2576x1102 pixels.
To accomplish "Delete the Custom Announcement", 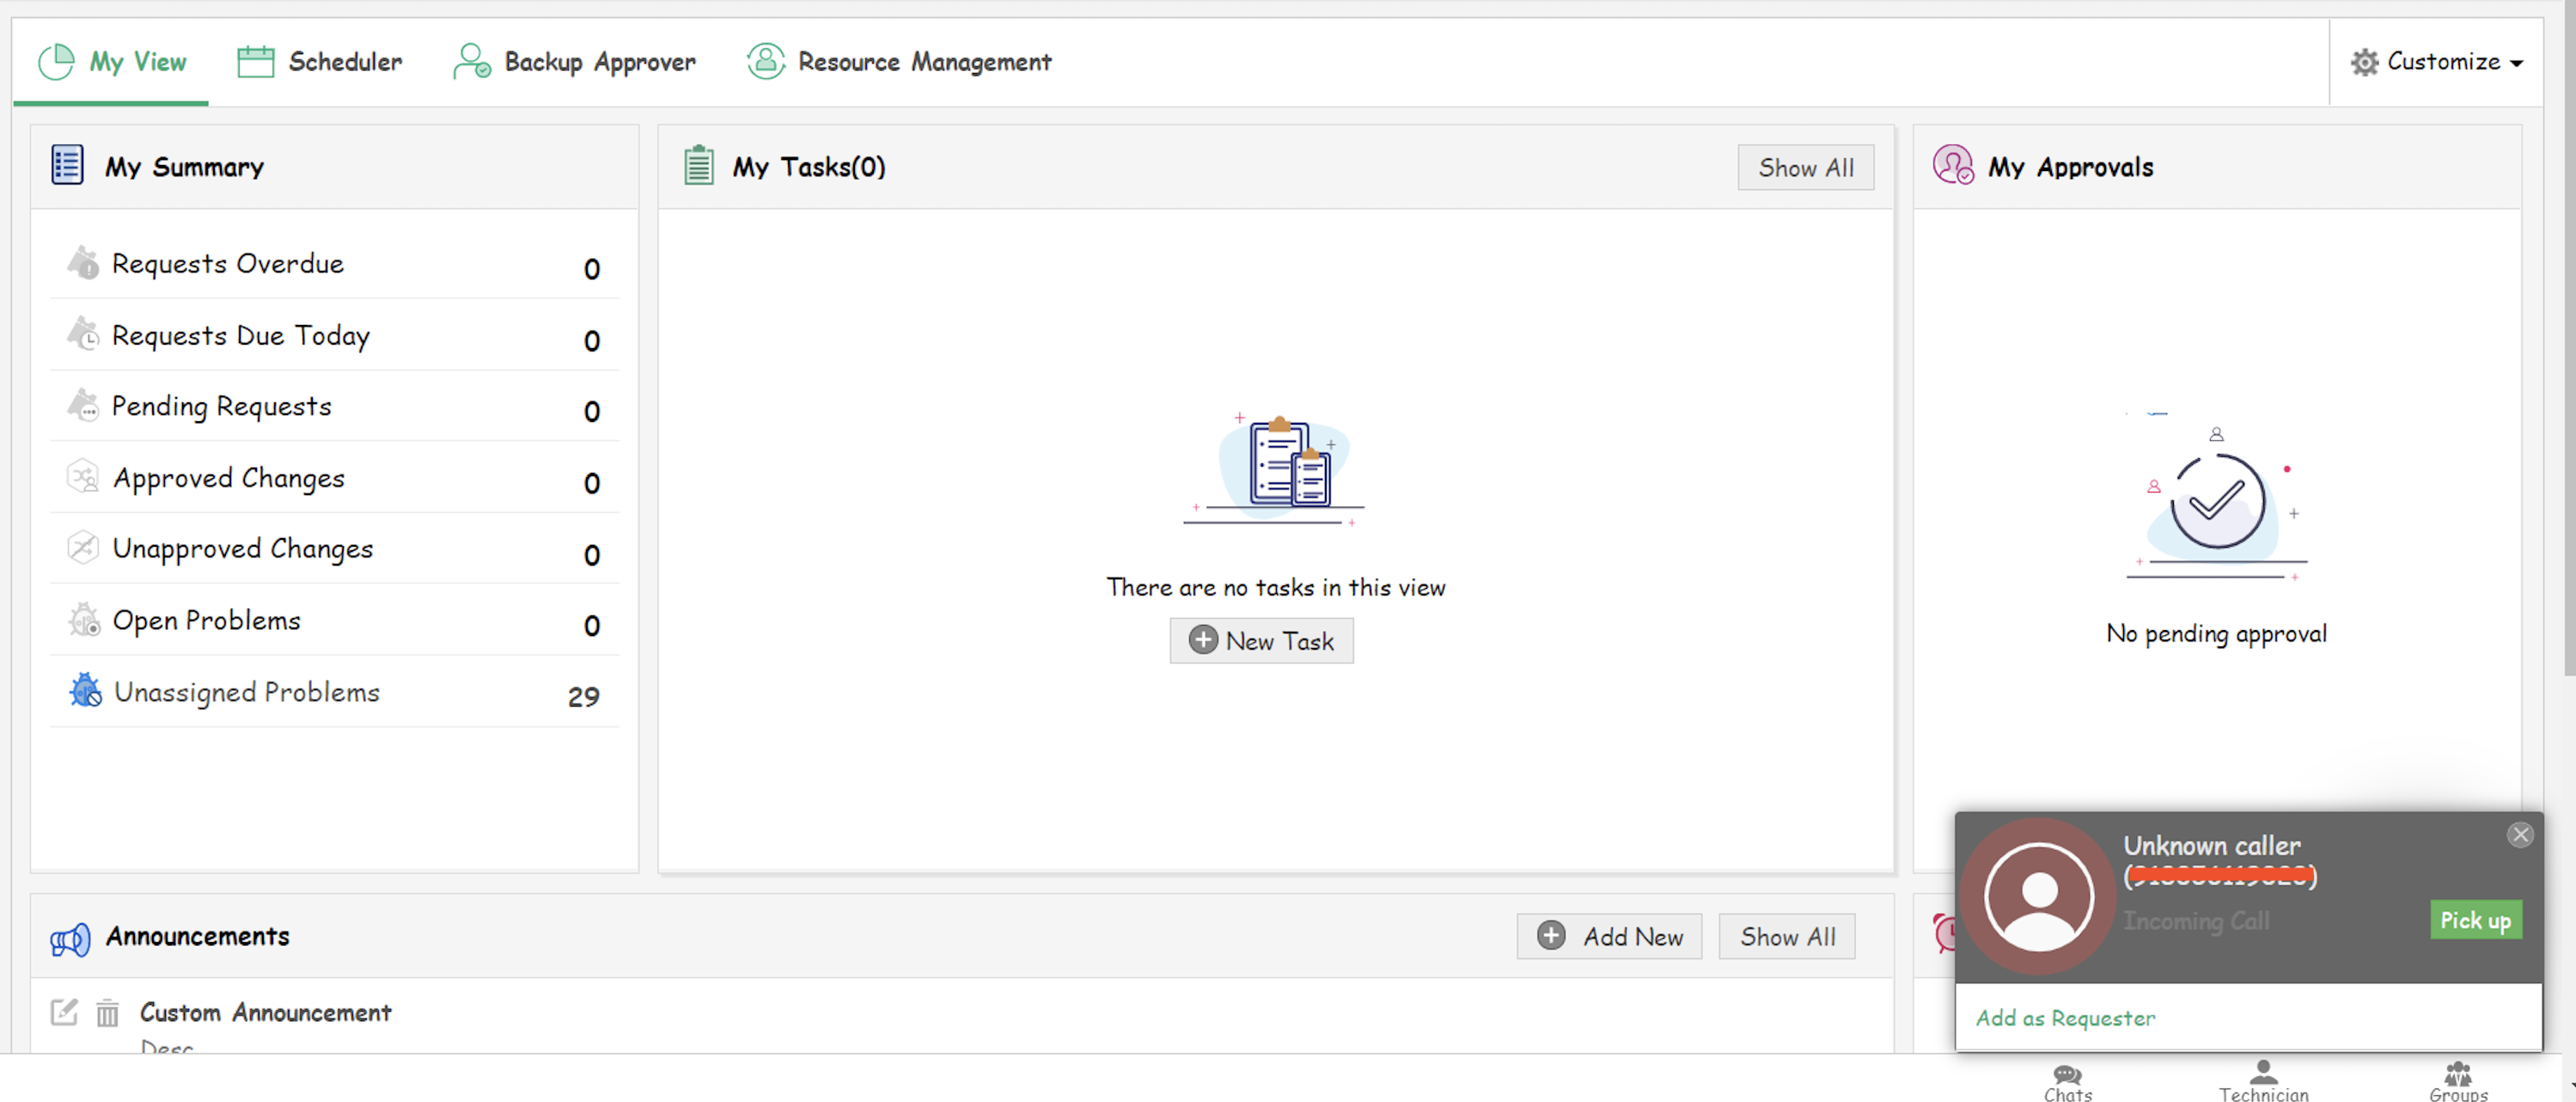I will click(x=107, y=1013).
